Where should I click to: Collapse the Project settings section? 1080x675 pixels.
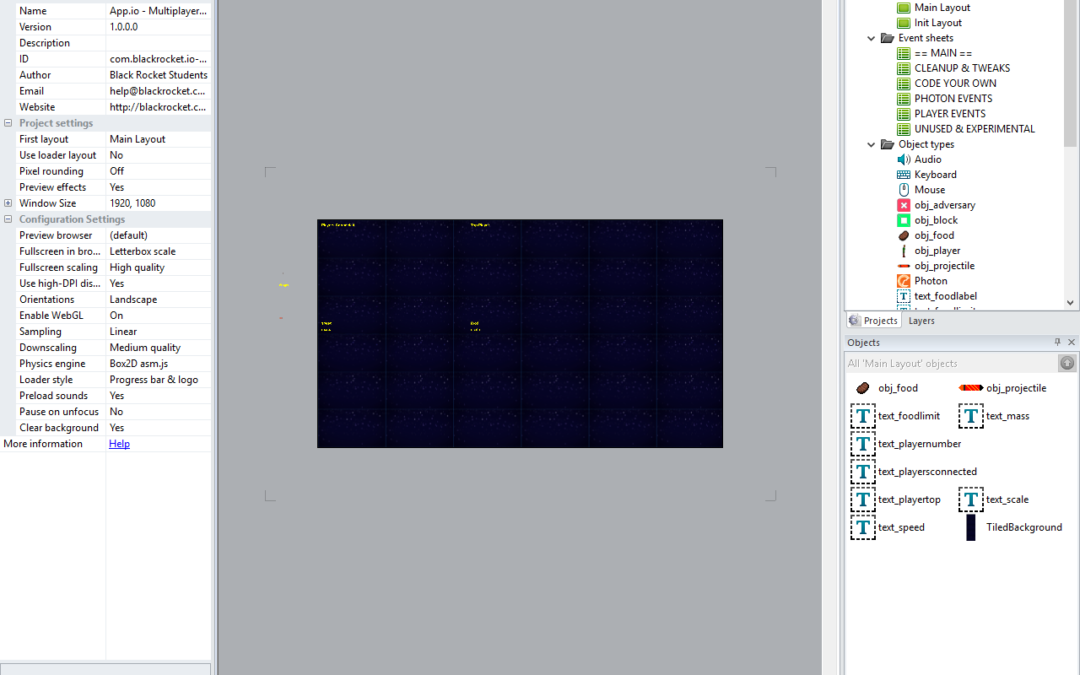(8, 123)
